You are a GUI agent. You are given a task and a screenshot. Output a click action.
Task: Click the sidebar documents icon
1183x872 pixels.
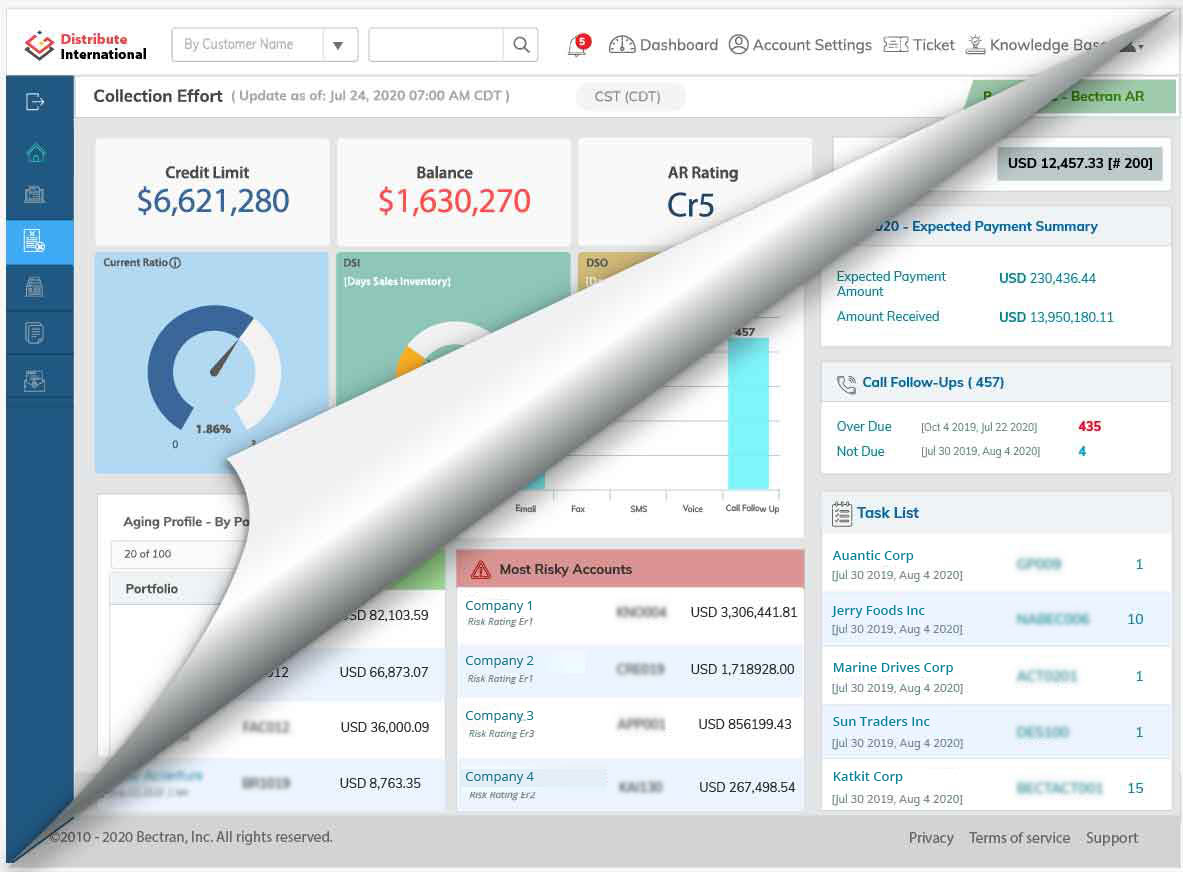click(x=35, y=333)
